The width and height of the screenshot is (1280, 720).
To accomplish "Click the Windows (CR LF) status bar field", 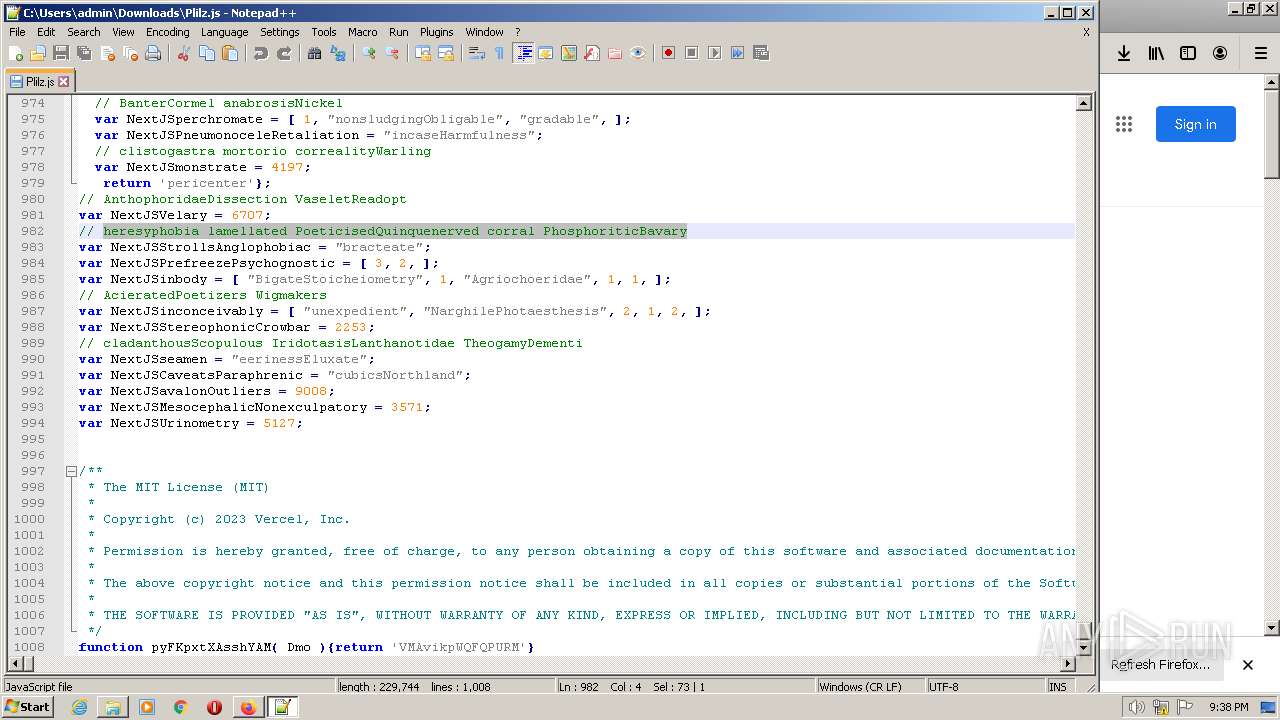I will pyautogui.click(x=870, y=687).
